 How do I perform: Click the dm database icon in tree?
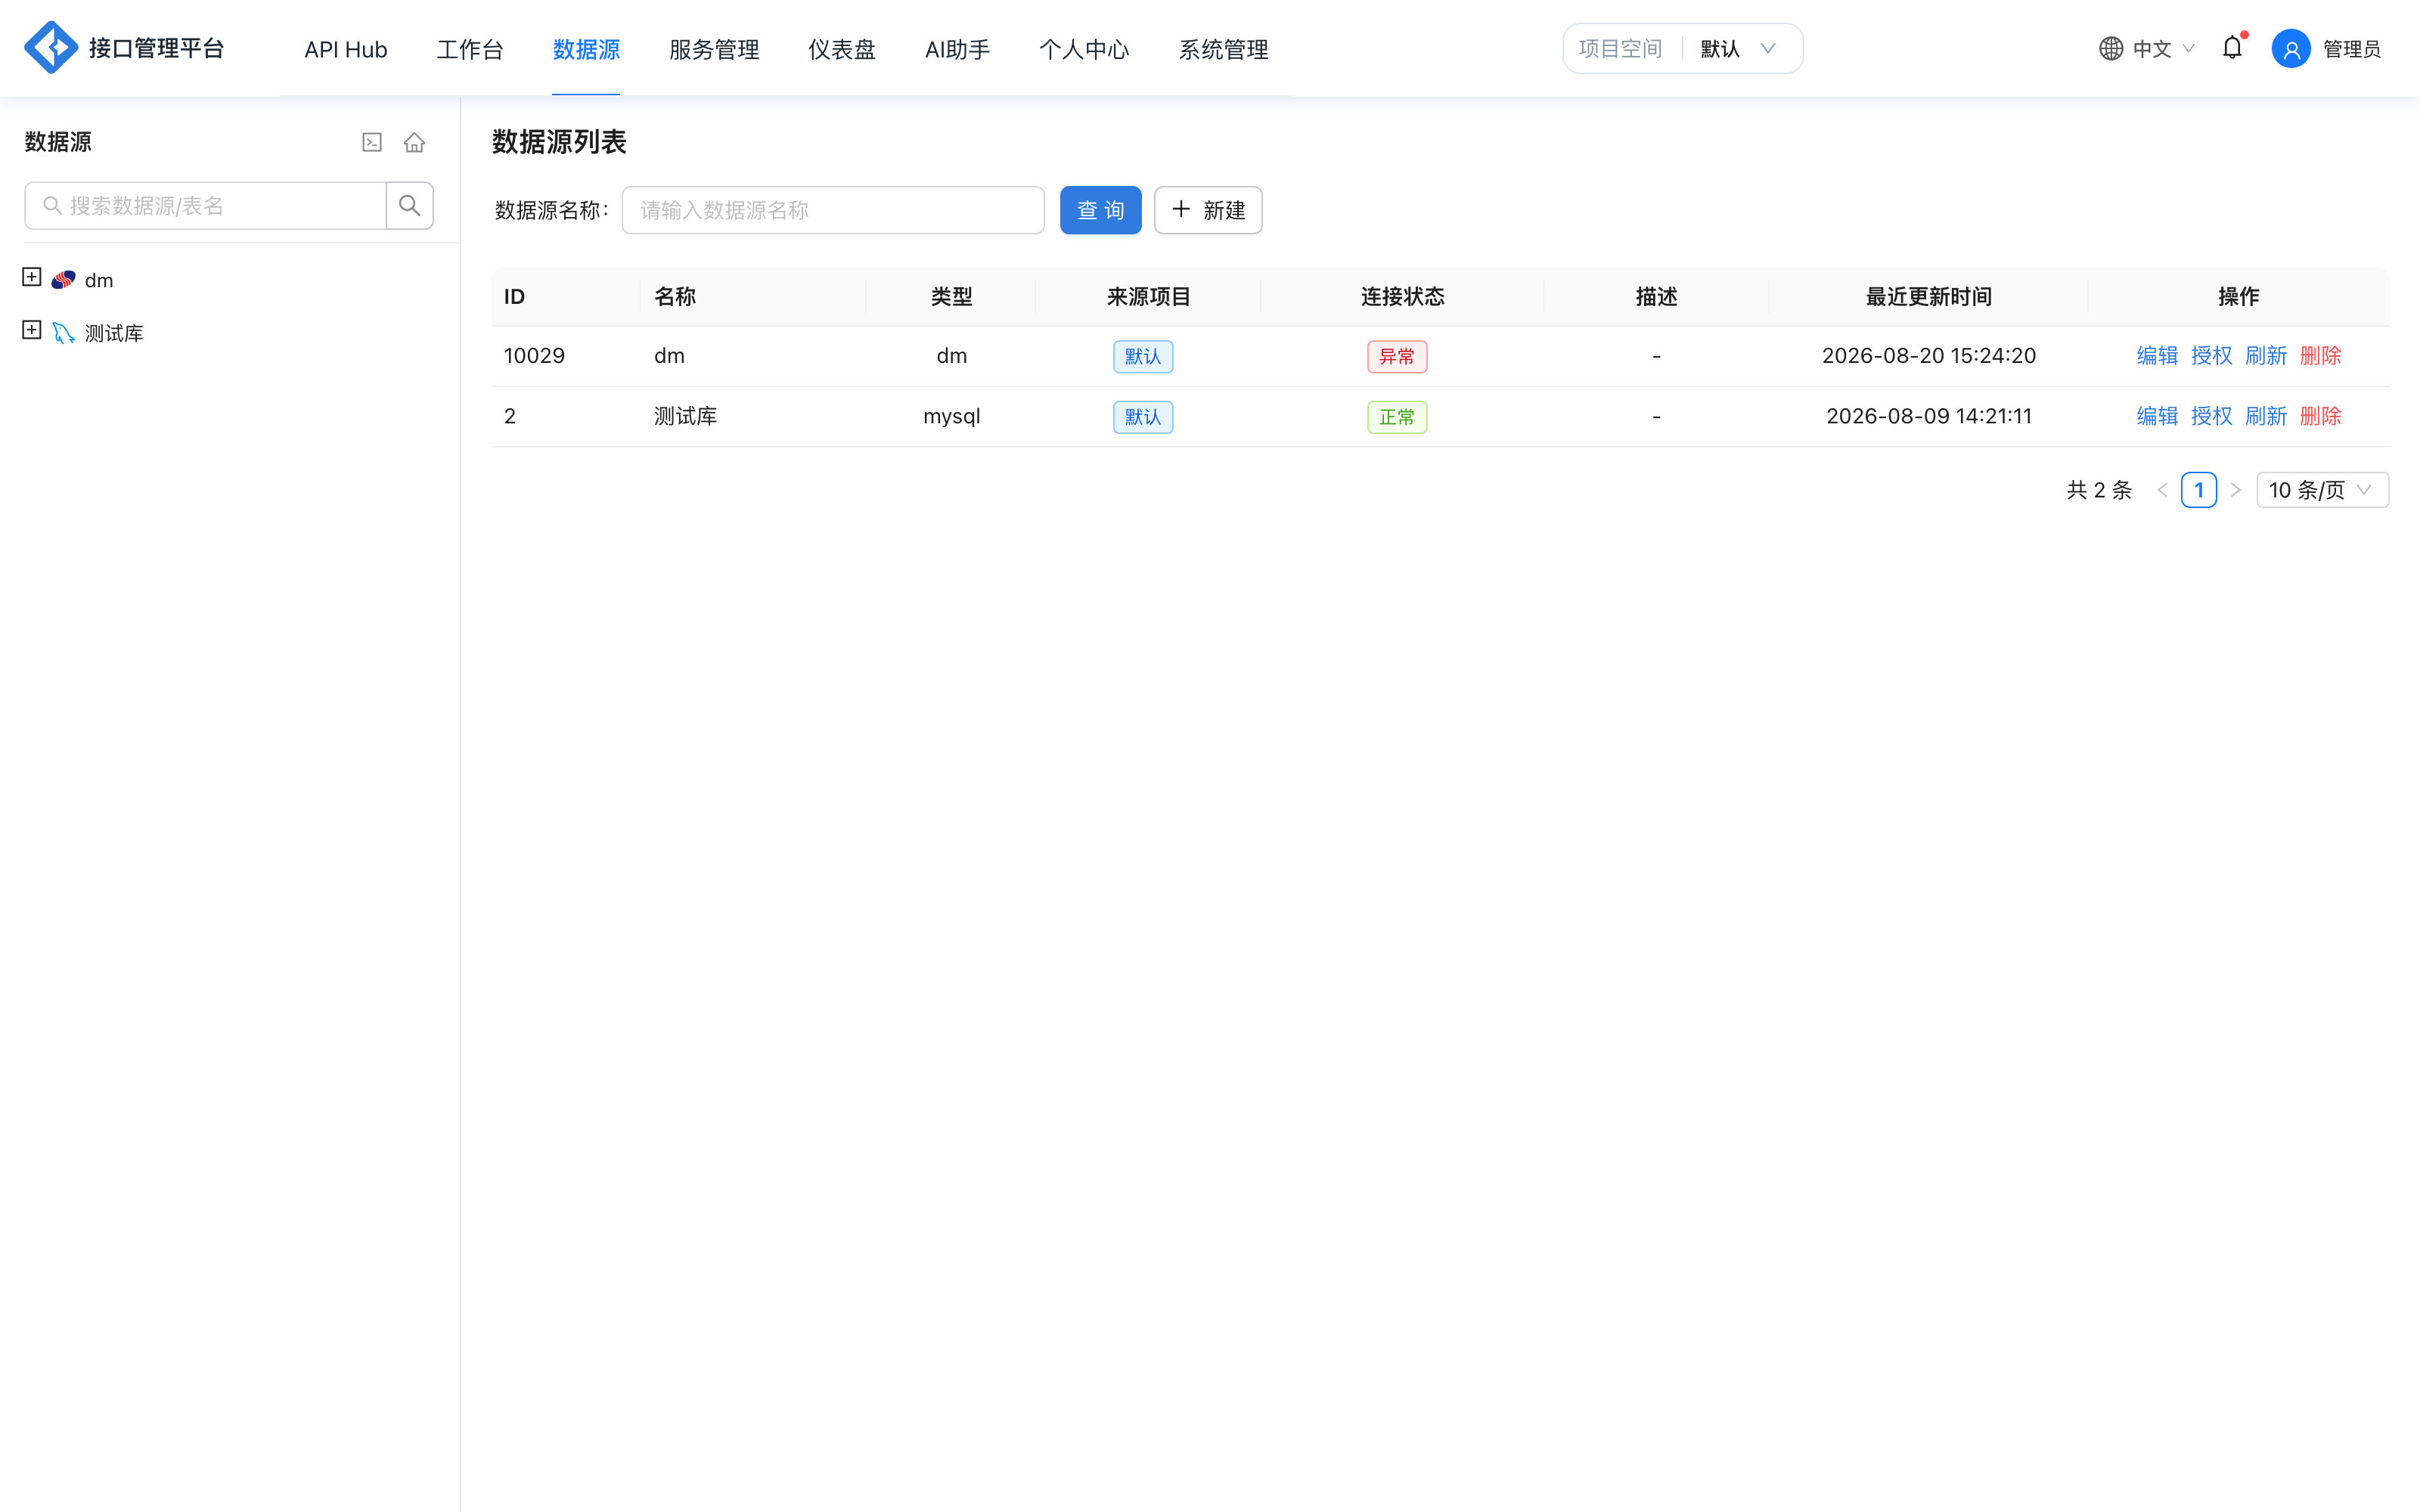click(x=64, y=280)
